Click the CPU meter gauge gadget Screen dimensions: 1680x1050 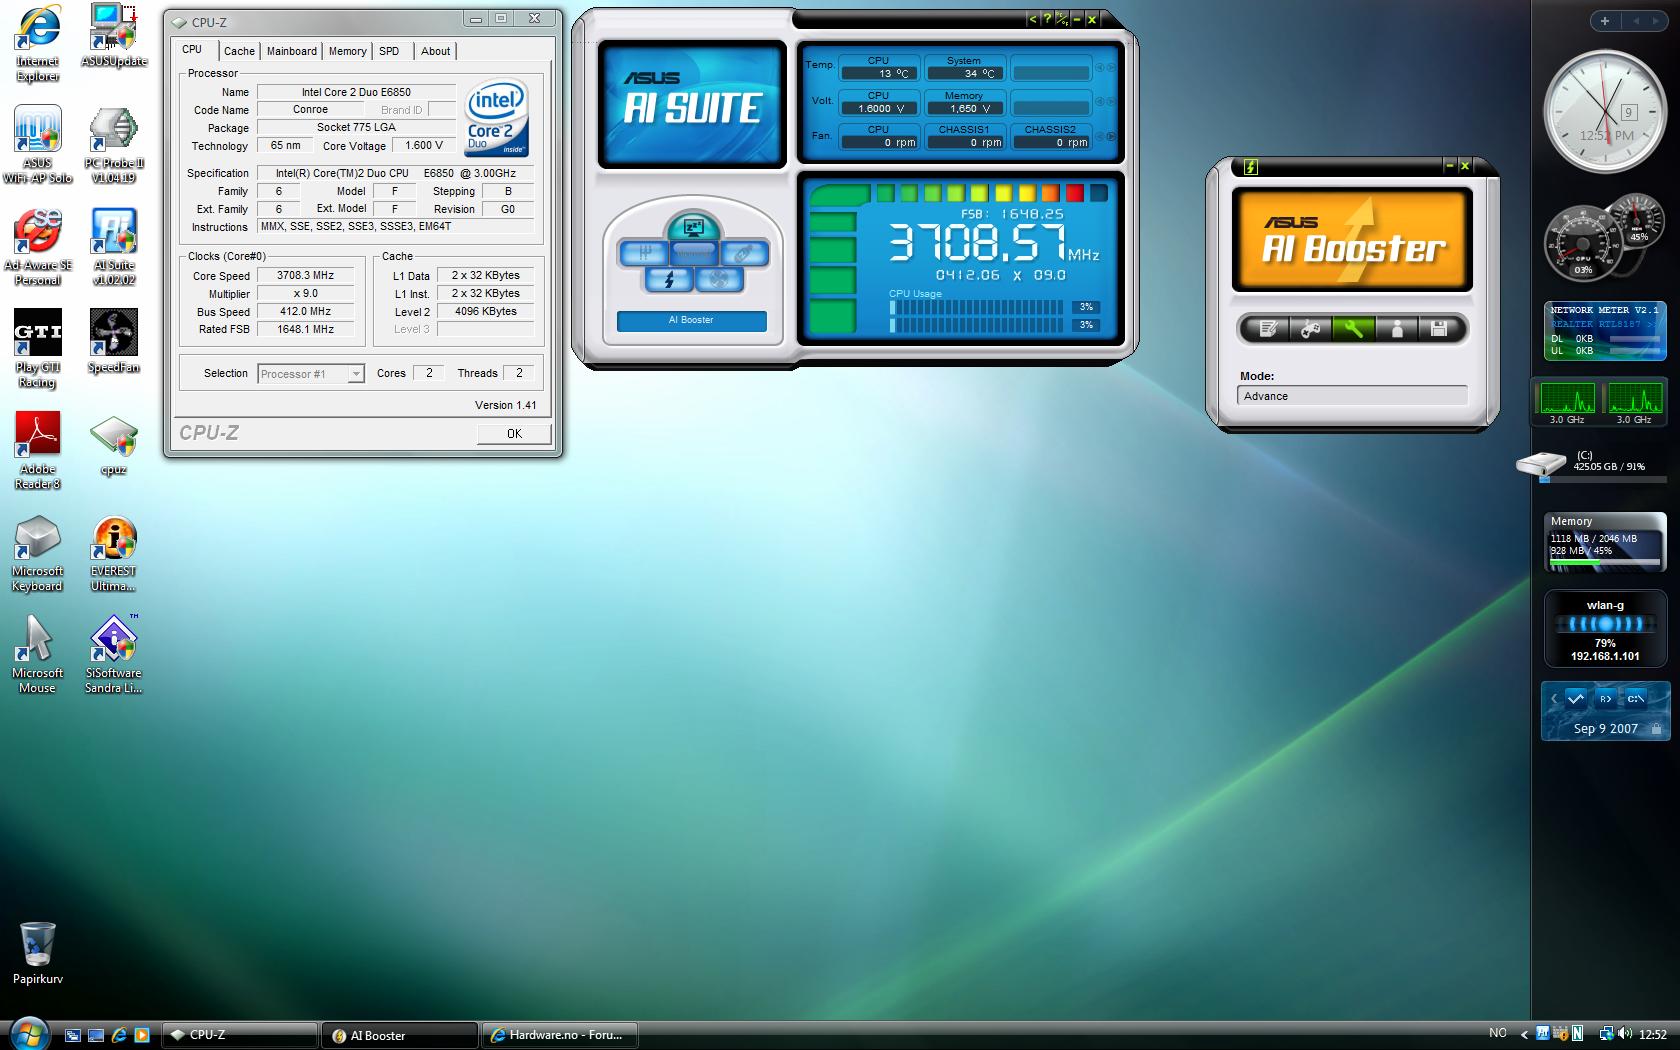point(1604,236)
